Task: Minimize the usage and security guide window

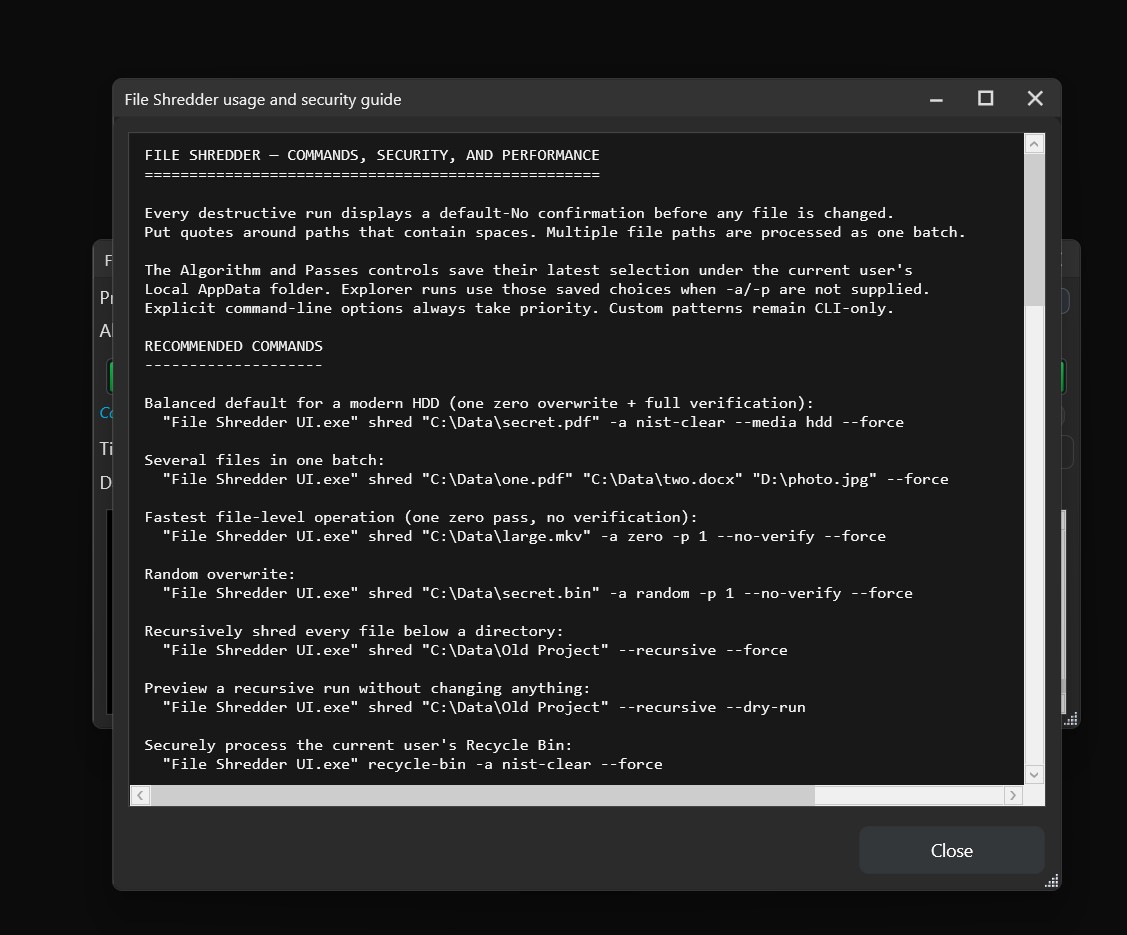Action: point(936,99)
